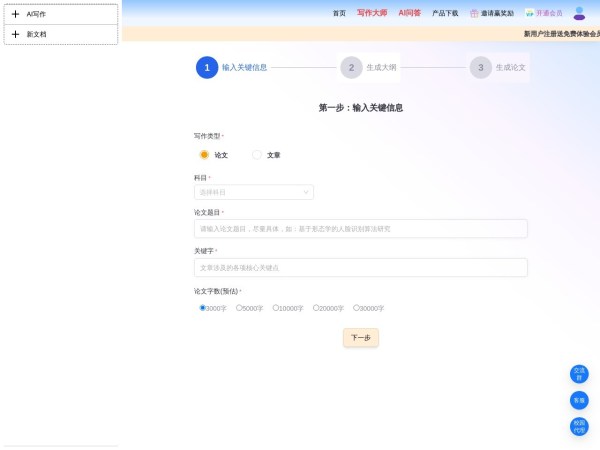Focus the 关键字 keywords input field
The width and height of the screenshot is (600, 450).
pos(360,267)
